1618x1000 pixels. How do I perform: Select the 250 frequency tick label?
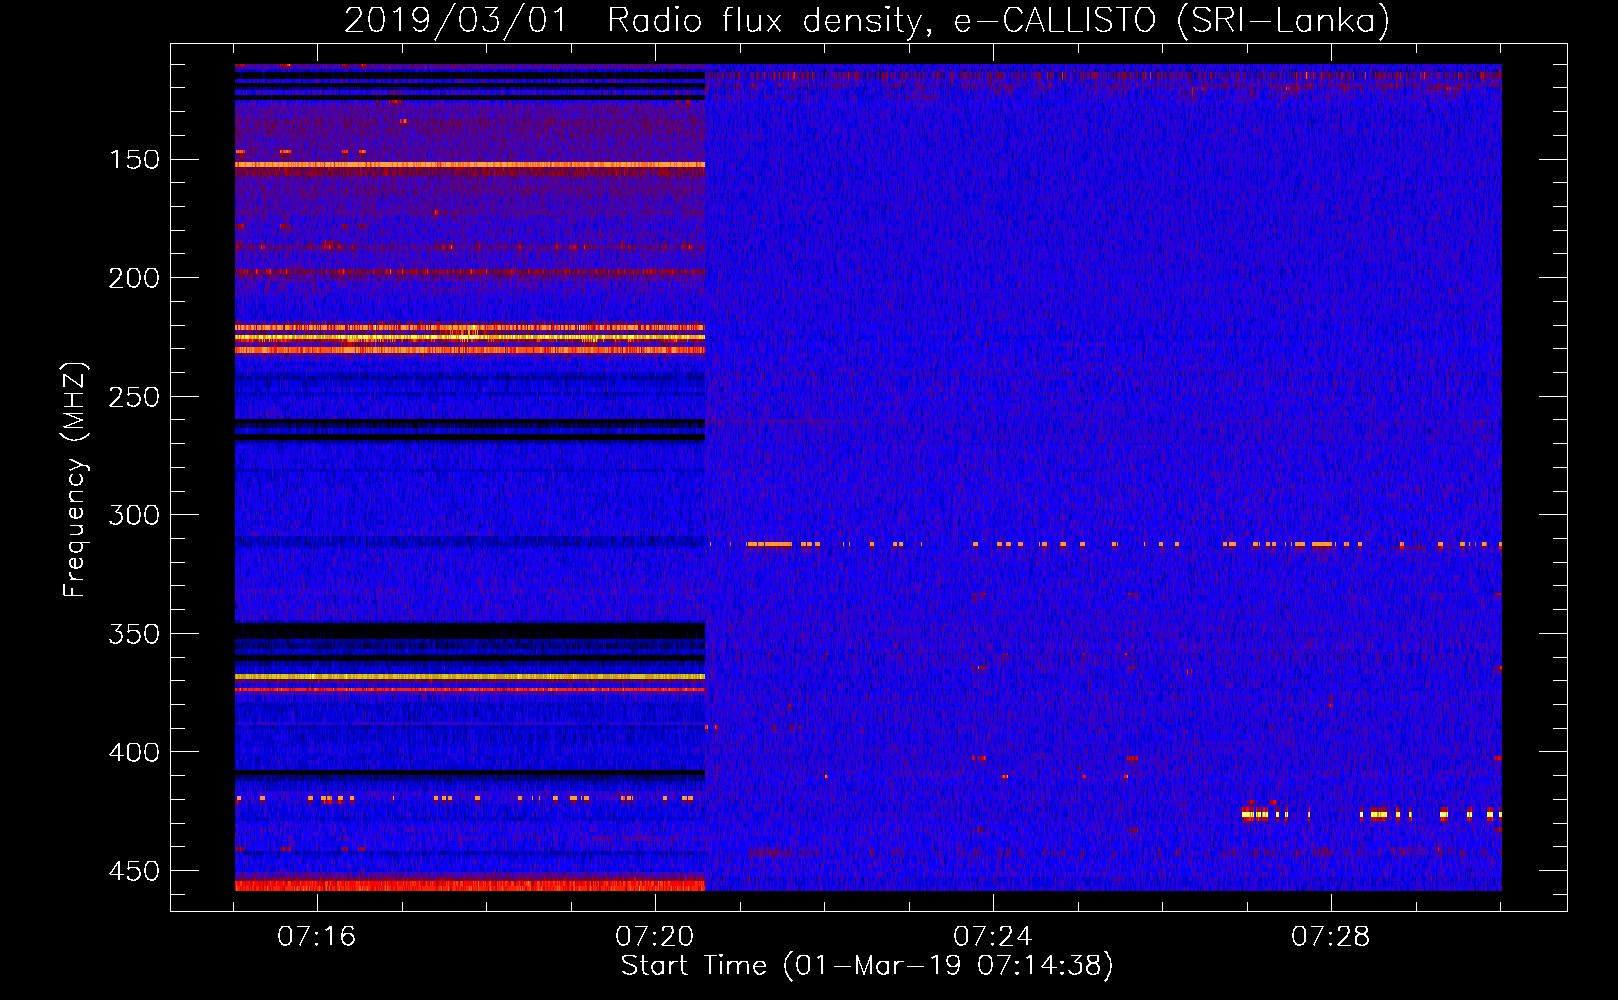[134, 397]
